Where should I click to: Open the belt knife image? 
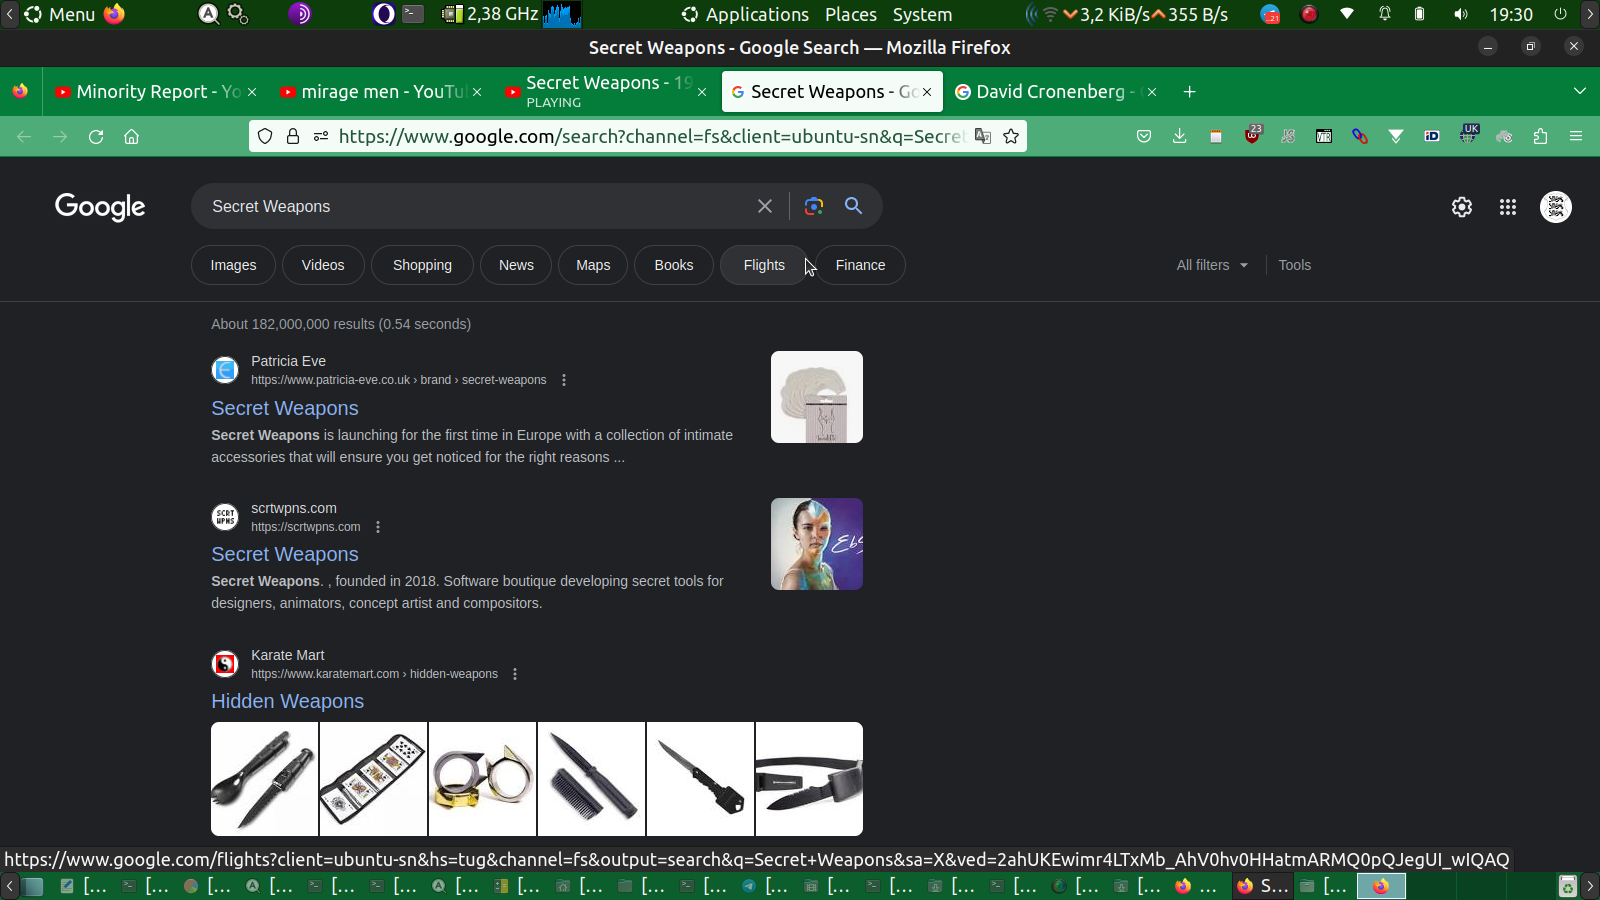tap(809, 779)
